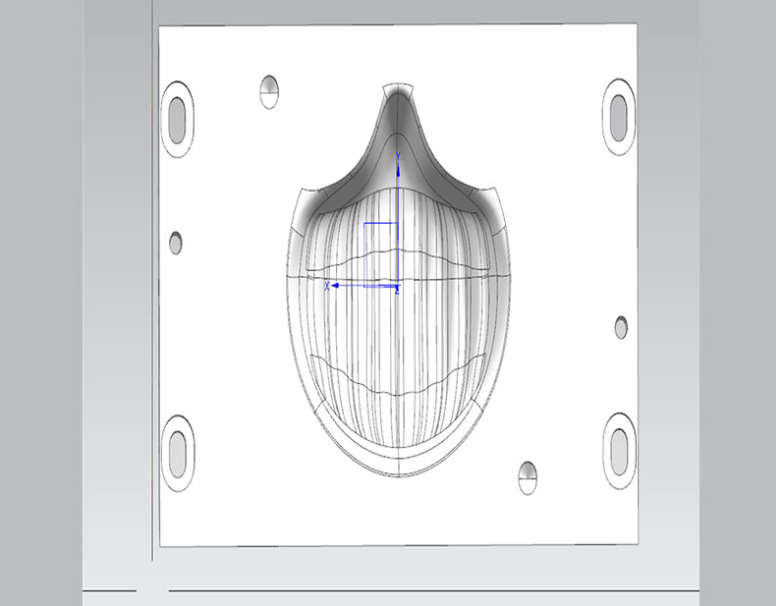
Task: Select the narrow neck at the top of the mold cavity
Action: pos(398,106)
